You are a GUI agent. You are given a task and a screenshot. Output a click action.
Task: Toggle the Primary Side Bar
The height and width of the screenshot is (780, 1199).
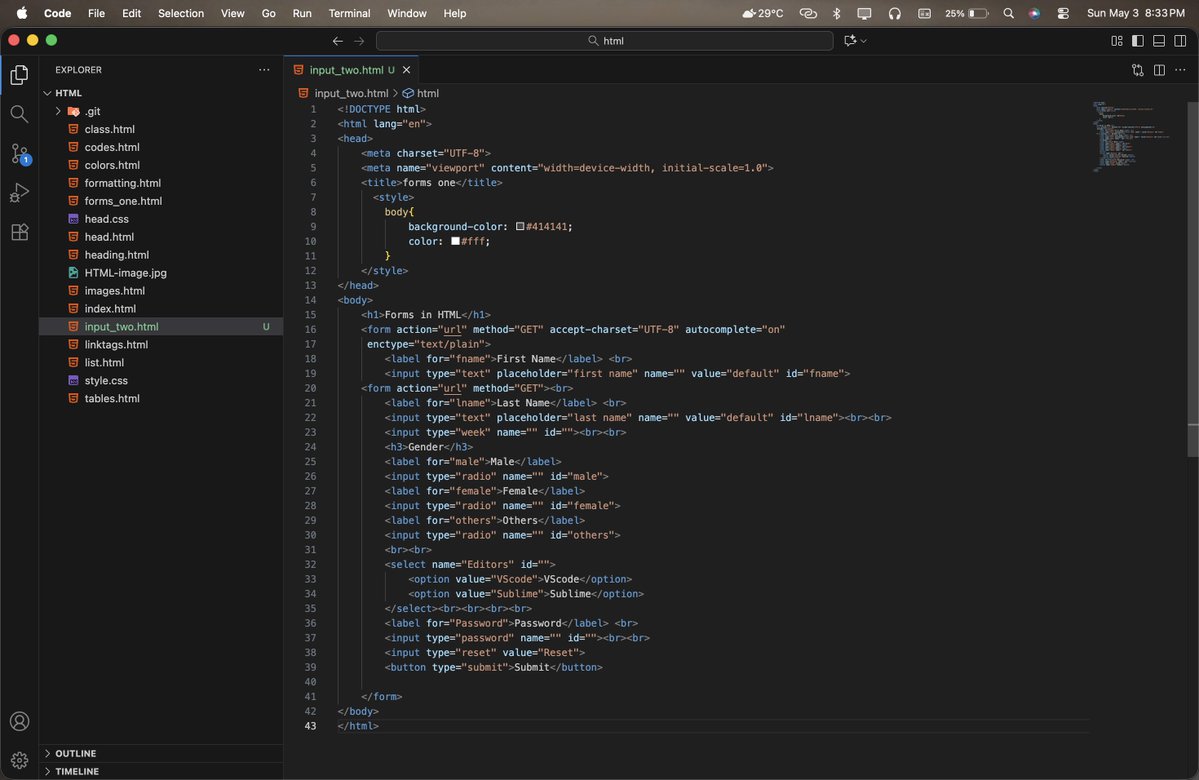point(1138,41)
